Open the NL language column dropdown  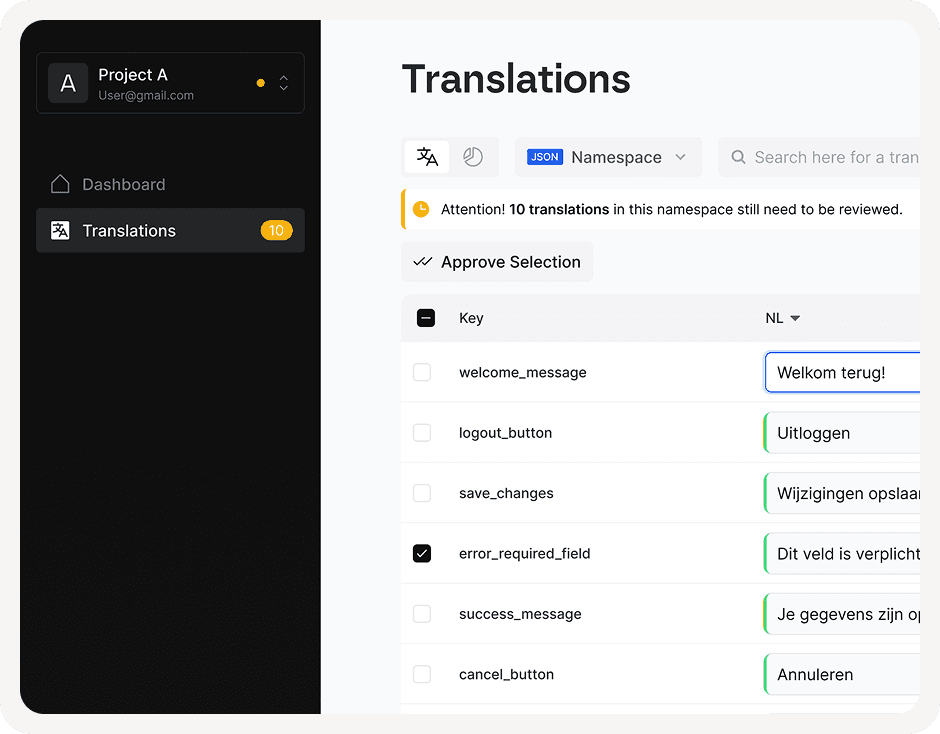(x=783, y=318)
